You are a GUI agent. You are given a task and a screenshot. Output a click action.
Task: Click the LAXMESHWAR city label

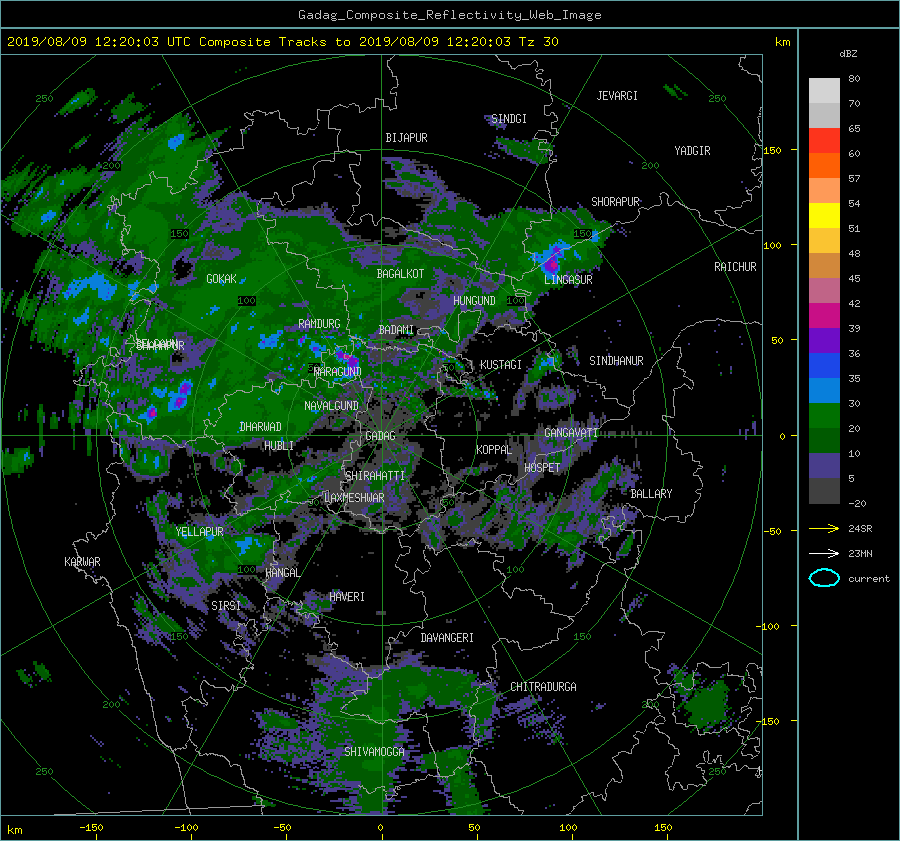tap(354, 498)
